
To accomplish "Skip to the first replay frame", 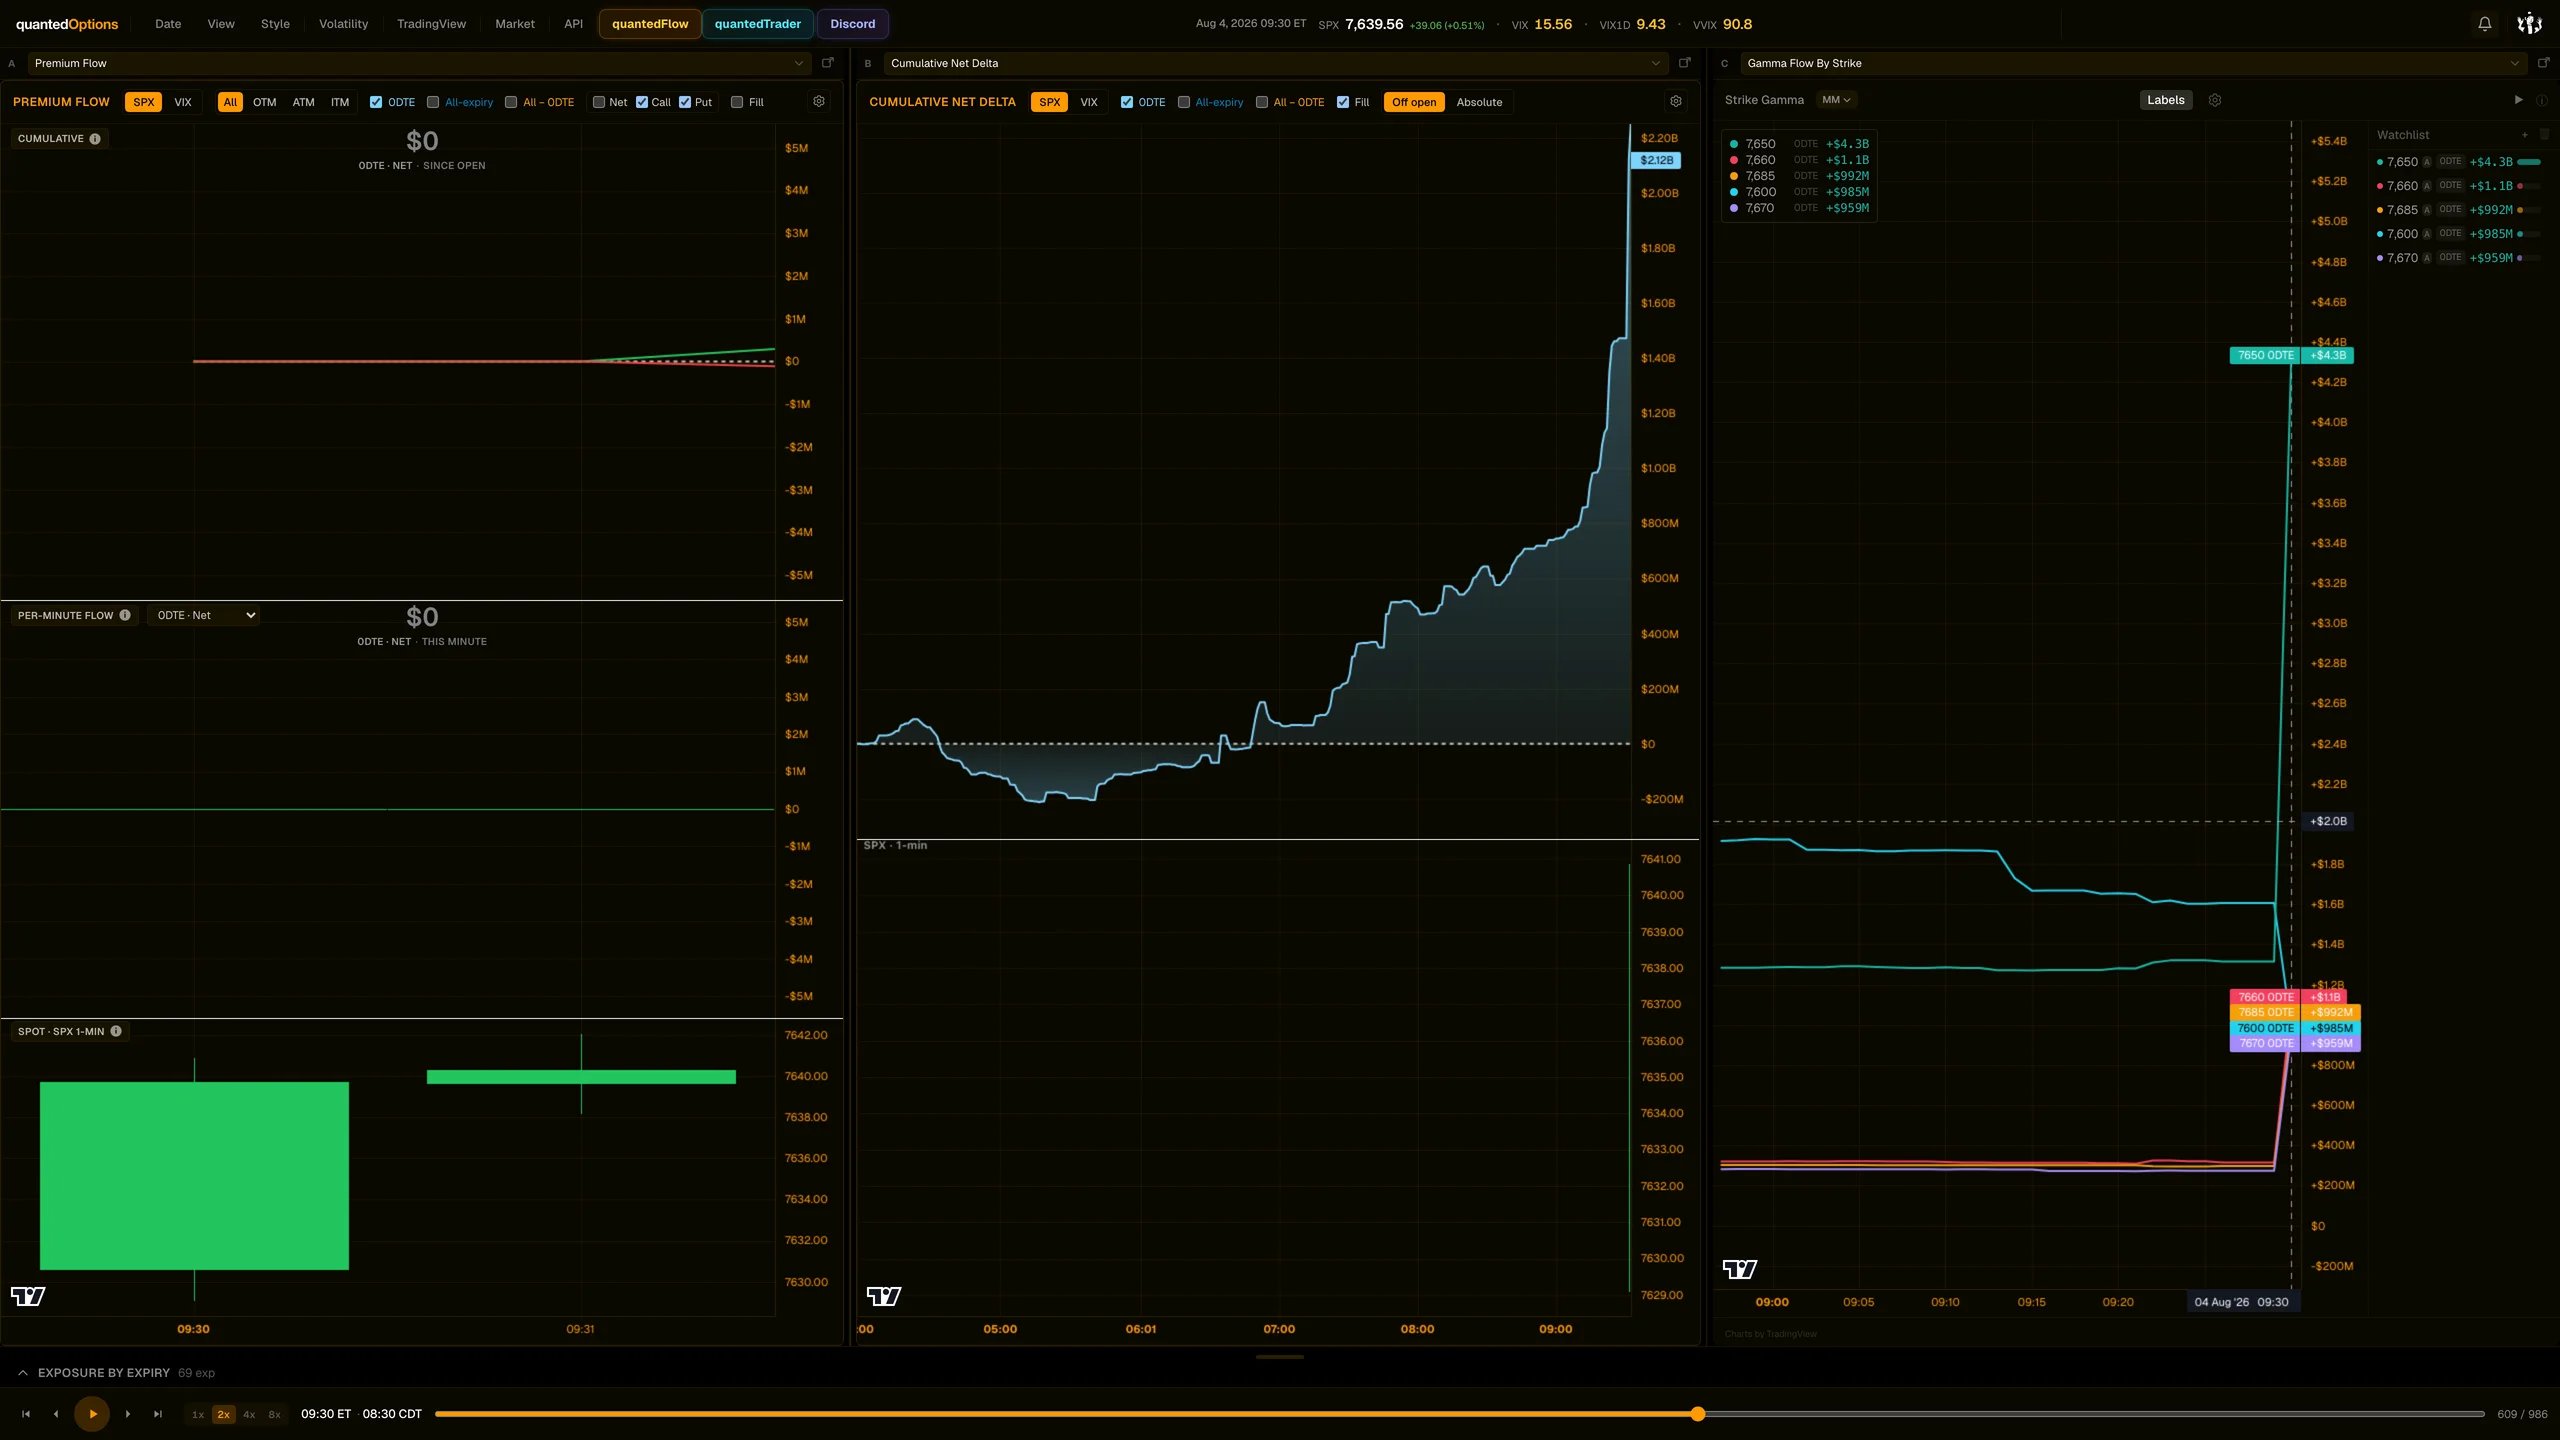I will [26, 1414].
